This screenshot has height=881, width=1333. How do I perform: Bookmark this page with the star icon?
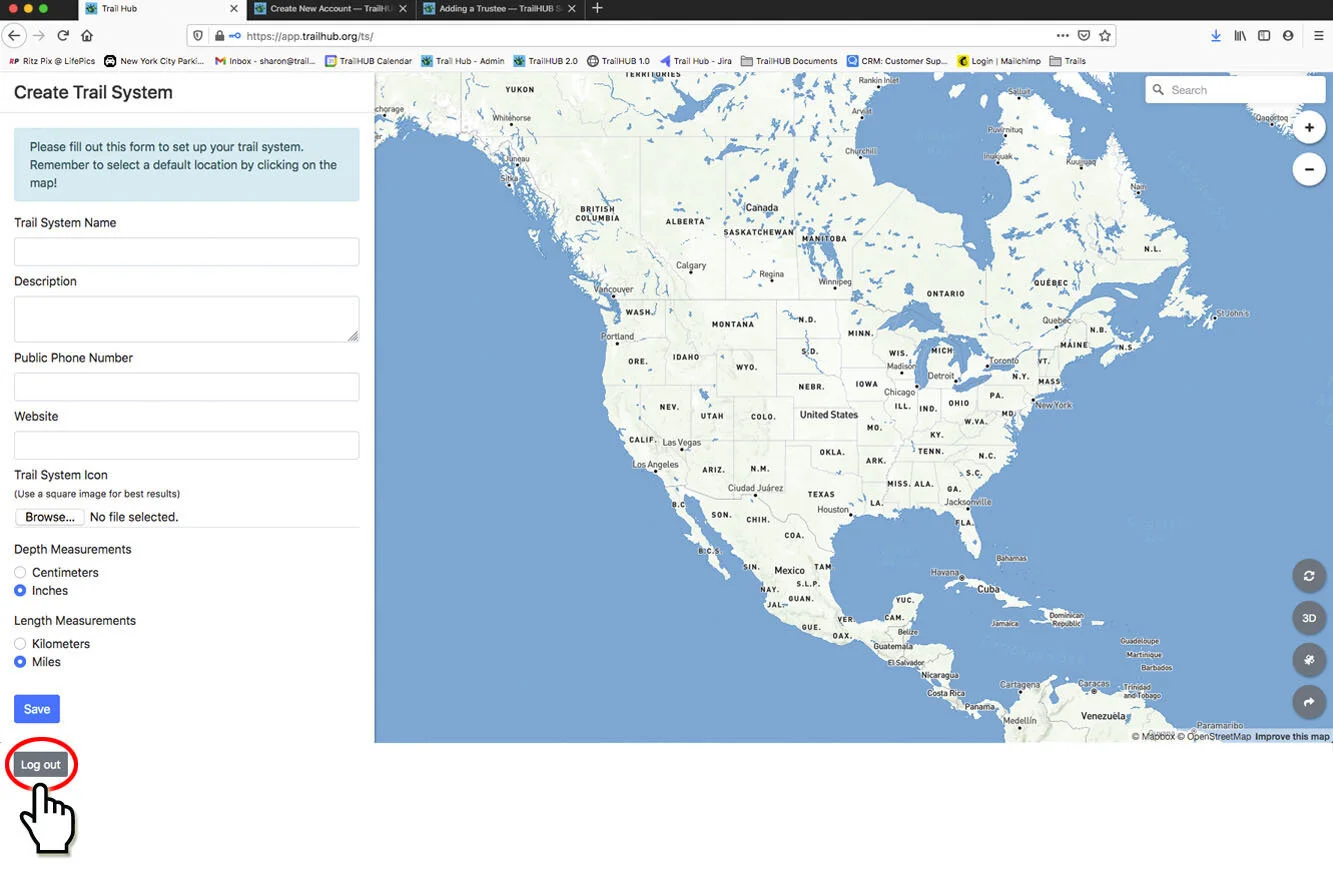tap(1105, 35)
